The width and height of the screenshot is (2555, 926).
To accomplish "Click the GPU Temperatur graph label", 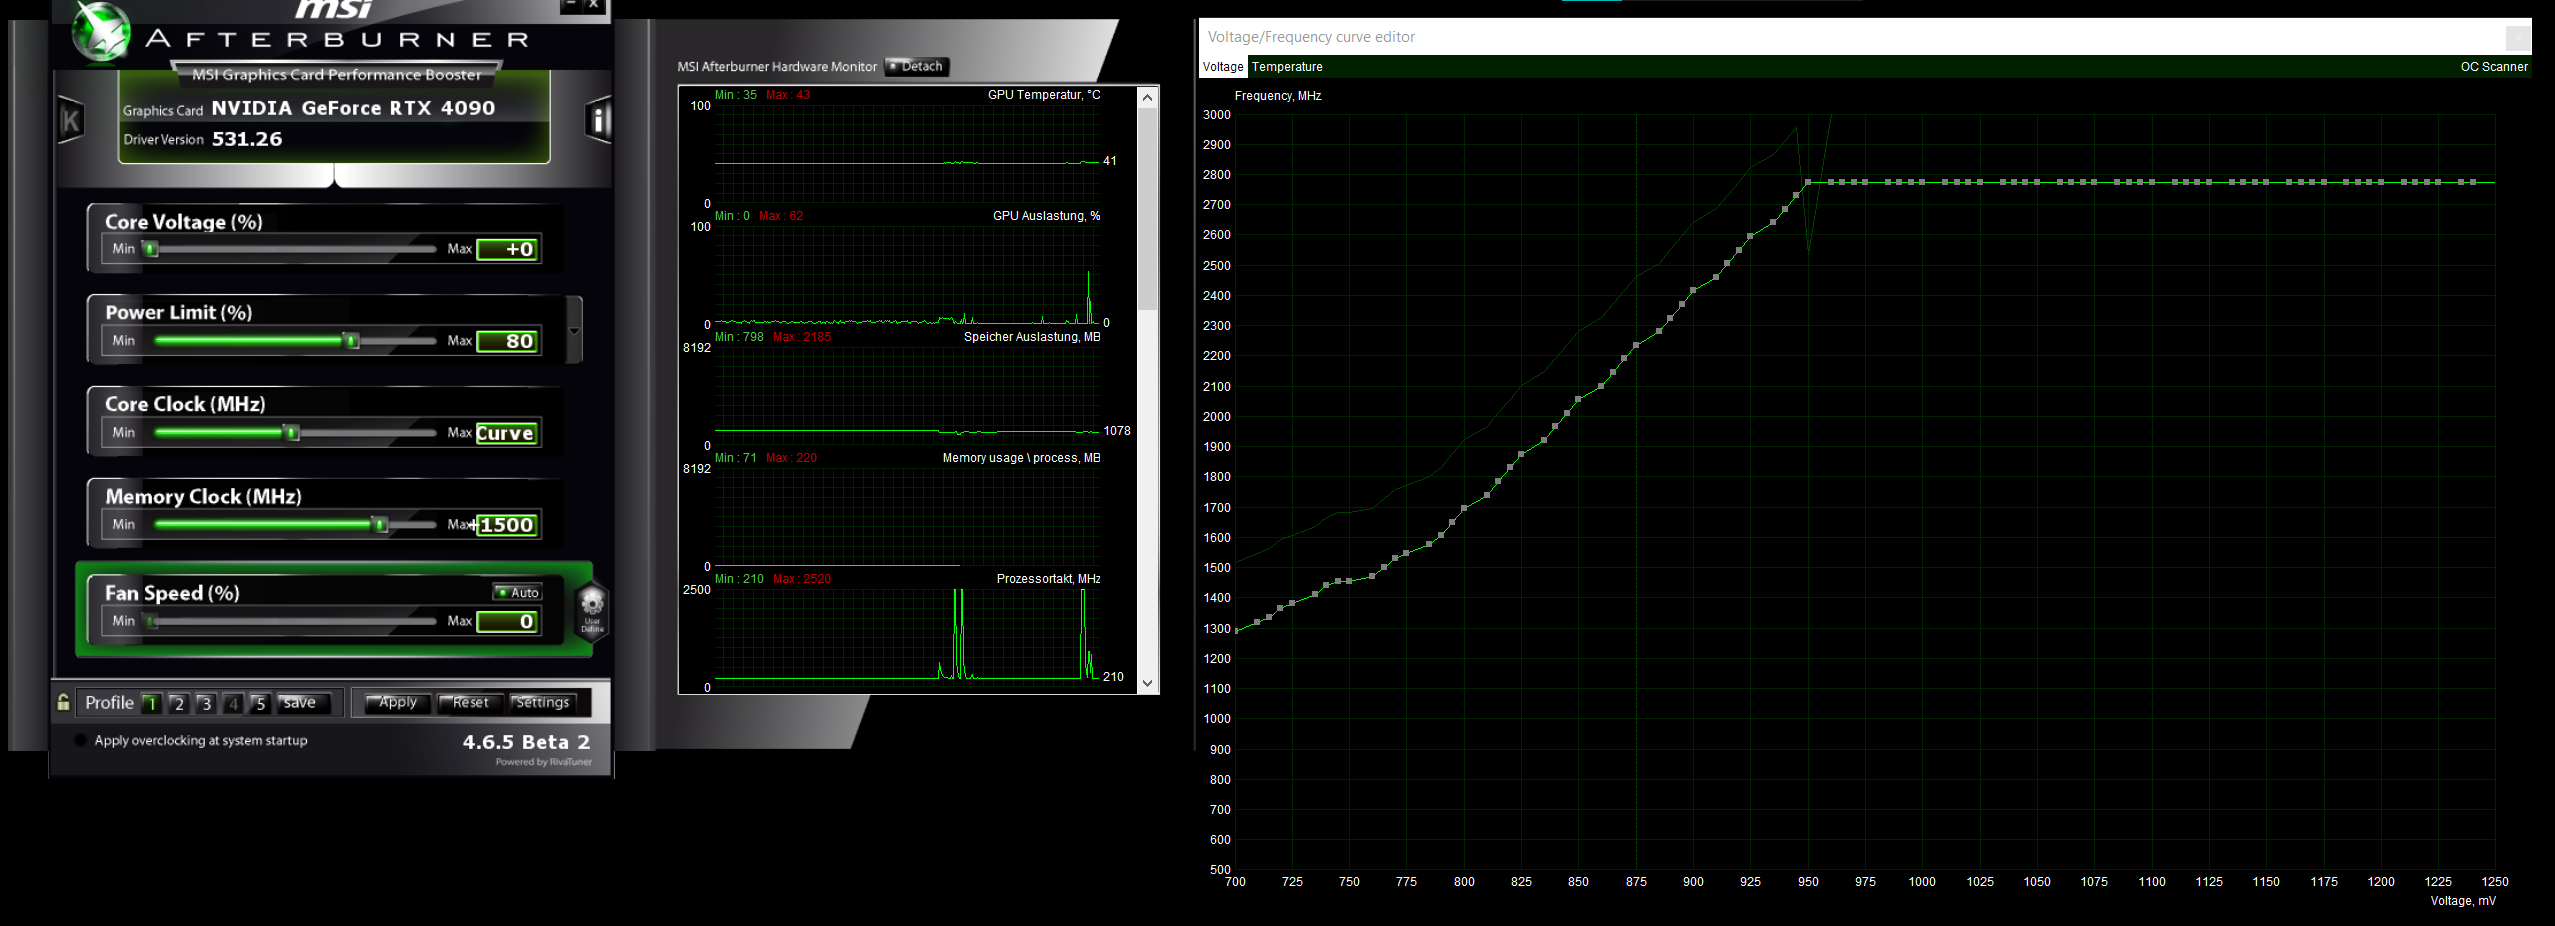I will click(1044, 95).
